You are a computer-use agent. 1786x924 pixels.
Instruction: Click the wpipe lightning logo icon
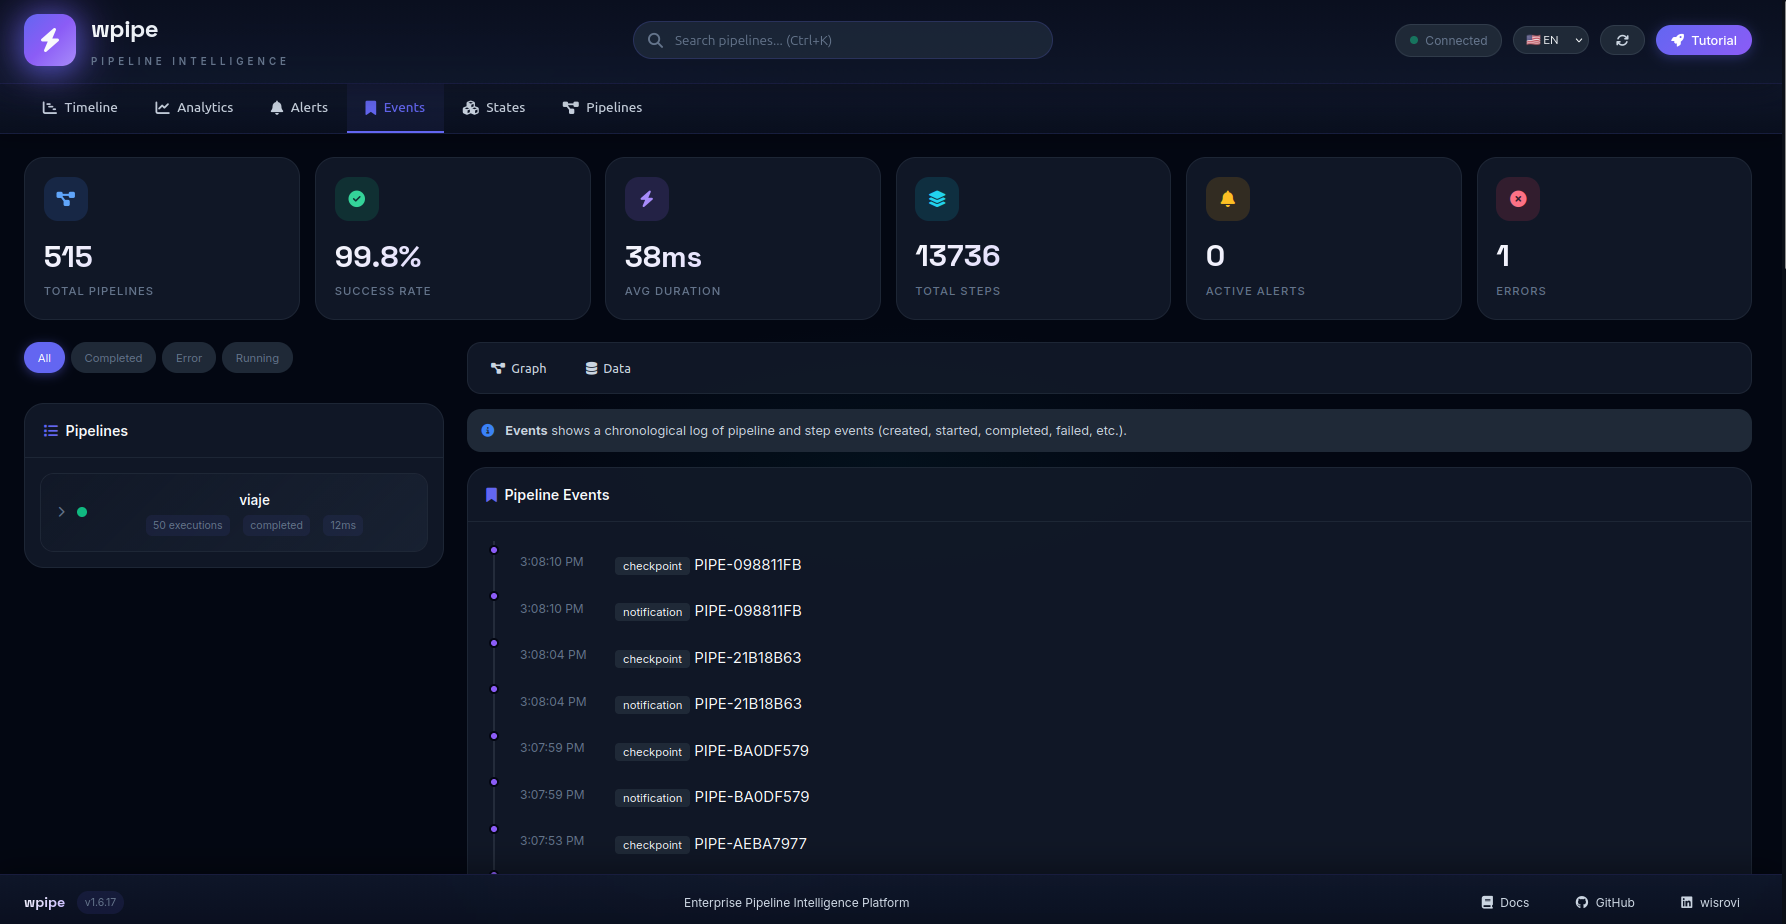click(x=50, y=40)
